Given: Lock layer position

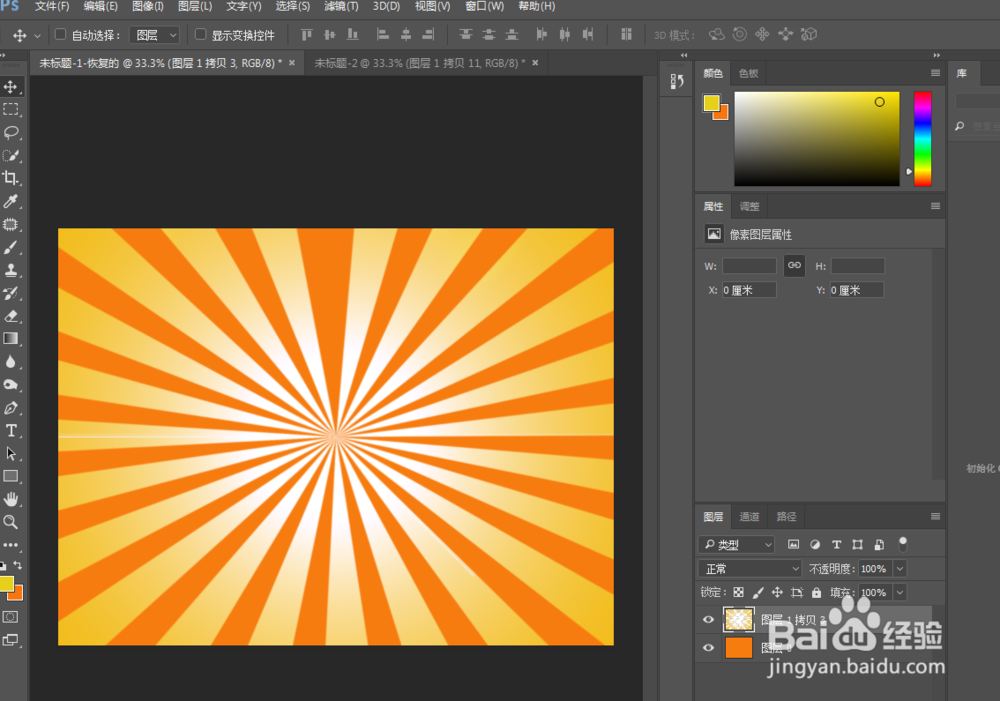Looking at the screenshot, I should [x=777, y=593].
